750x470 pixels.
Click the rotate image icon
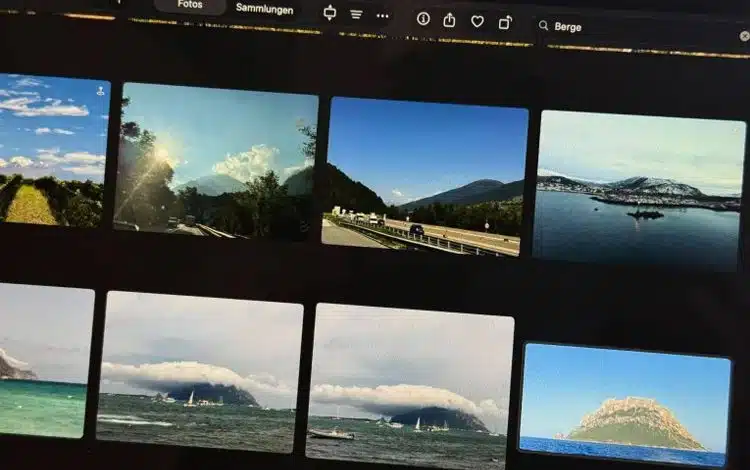pos(505,22)
